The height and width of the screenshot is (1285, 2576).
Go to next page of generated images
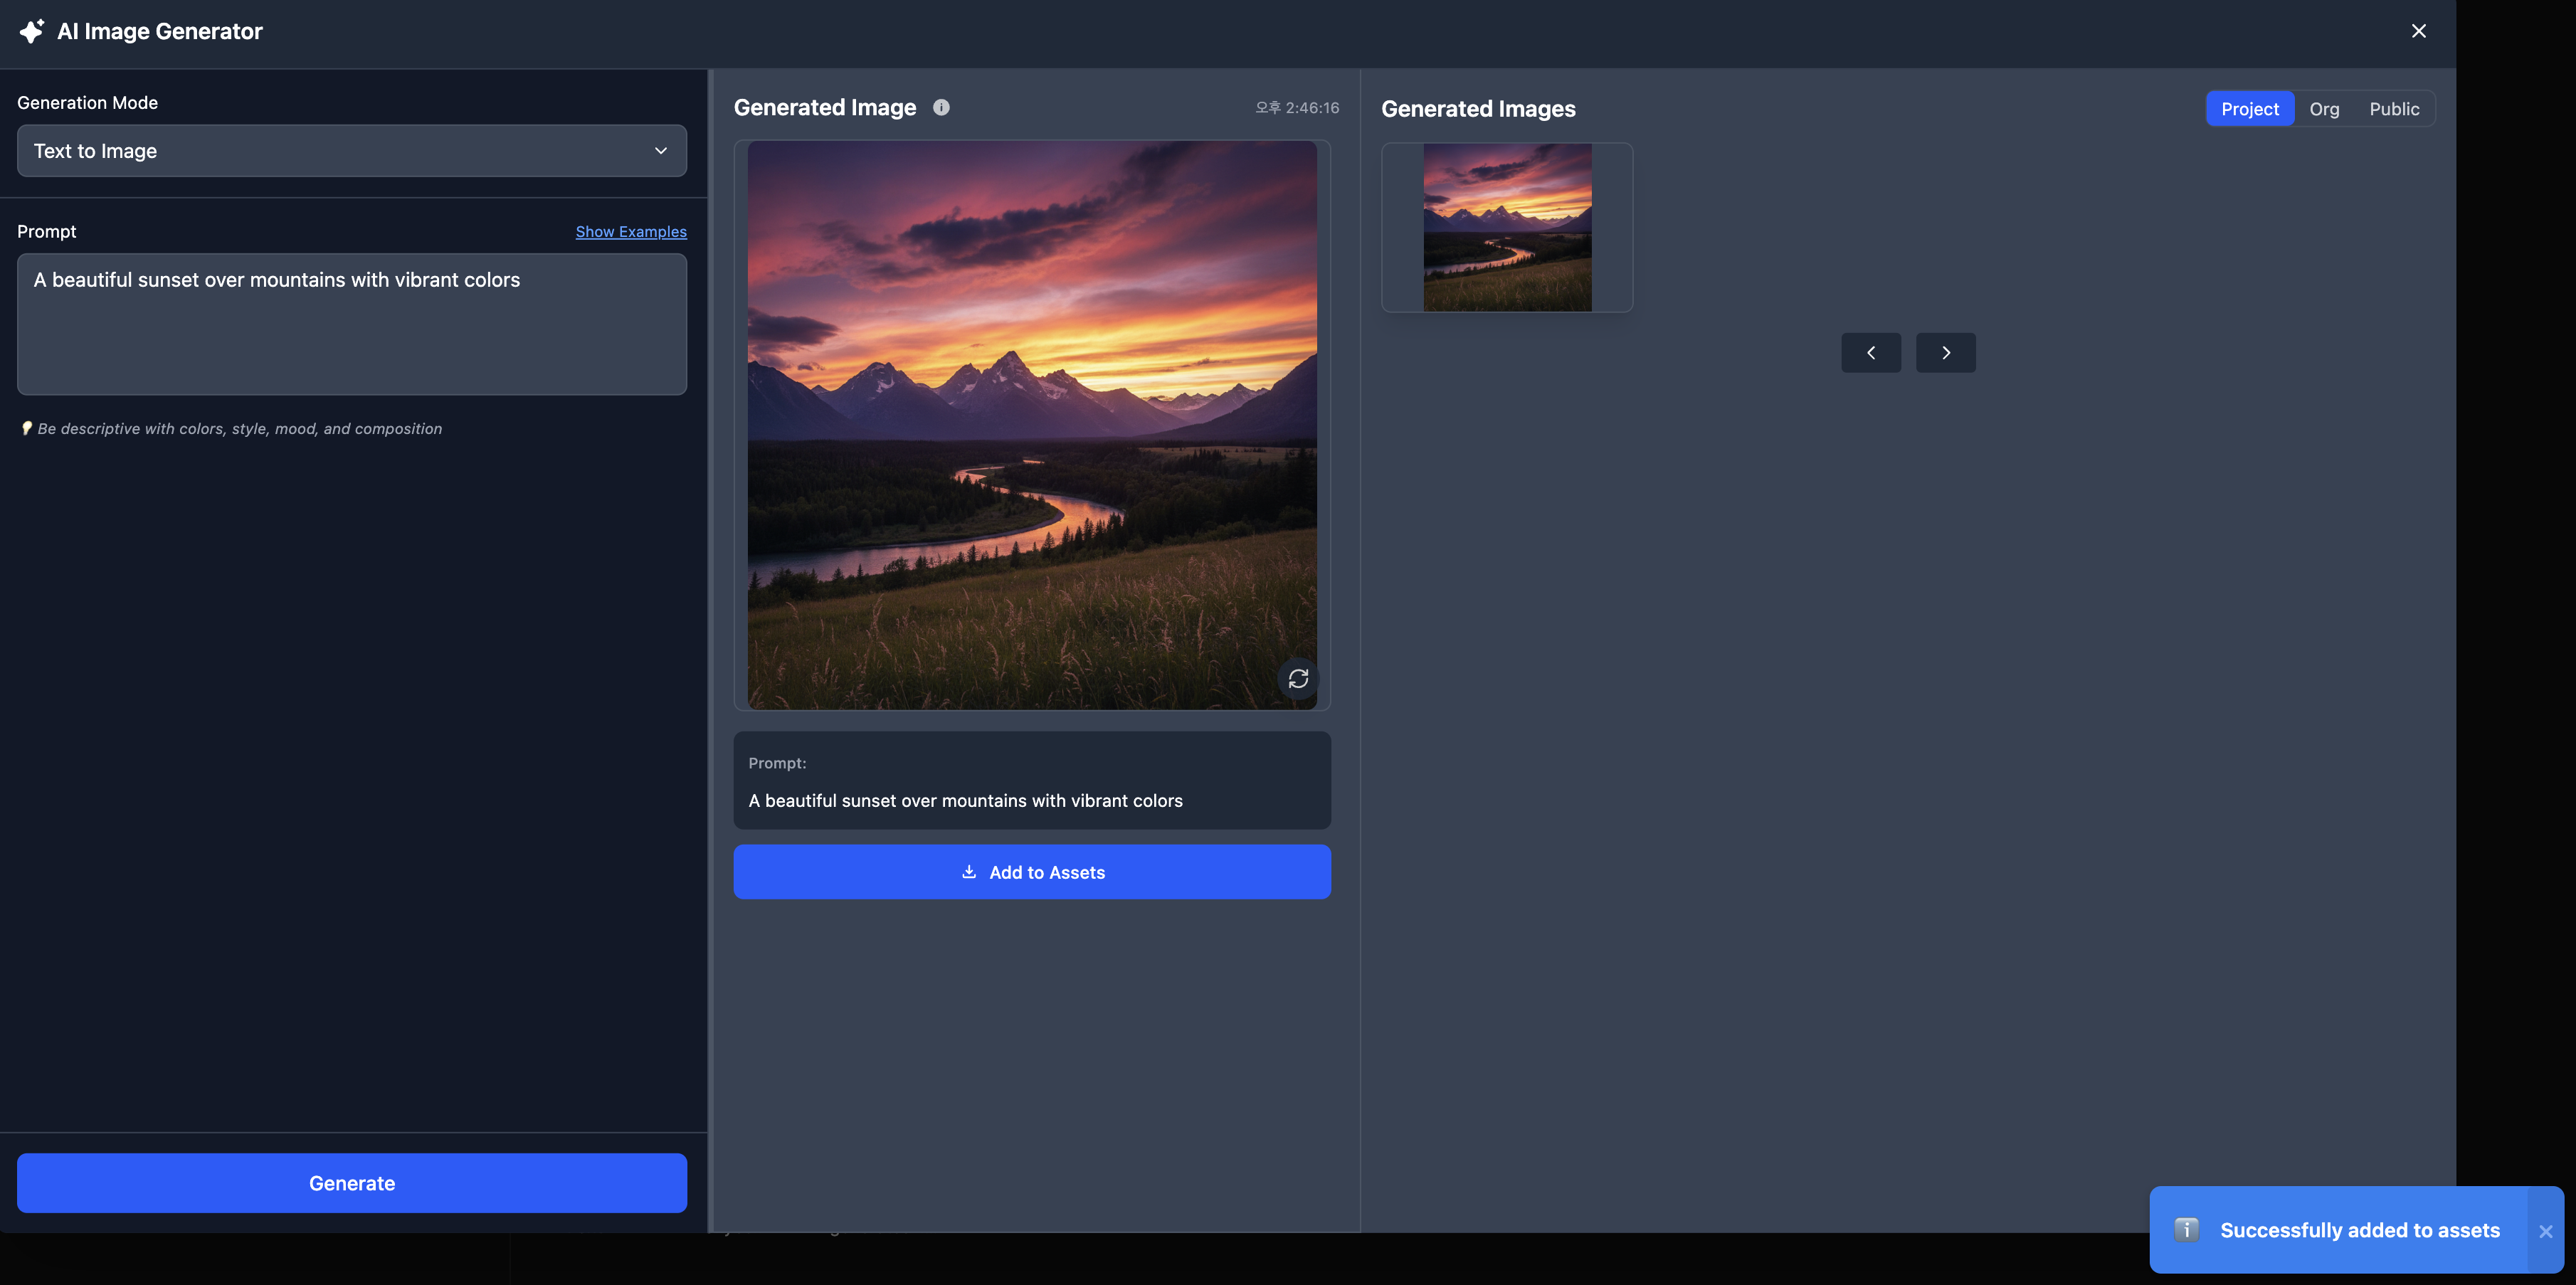pos(1945,353)
